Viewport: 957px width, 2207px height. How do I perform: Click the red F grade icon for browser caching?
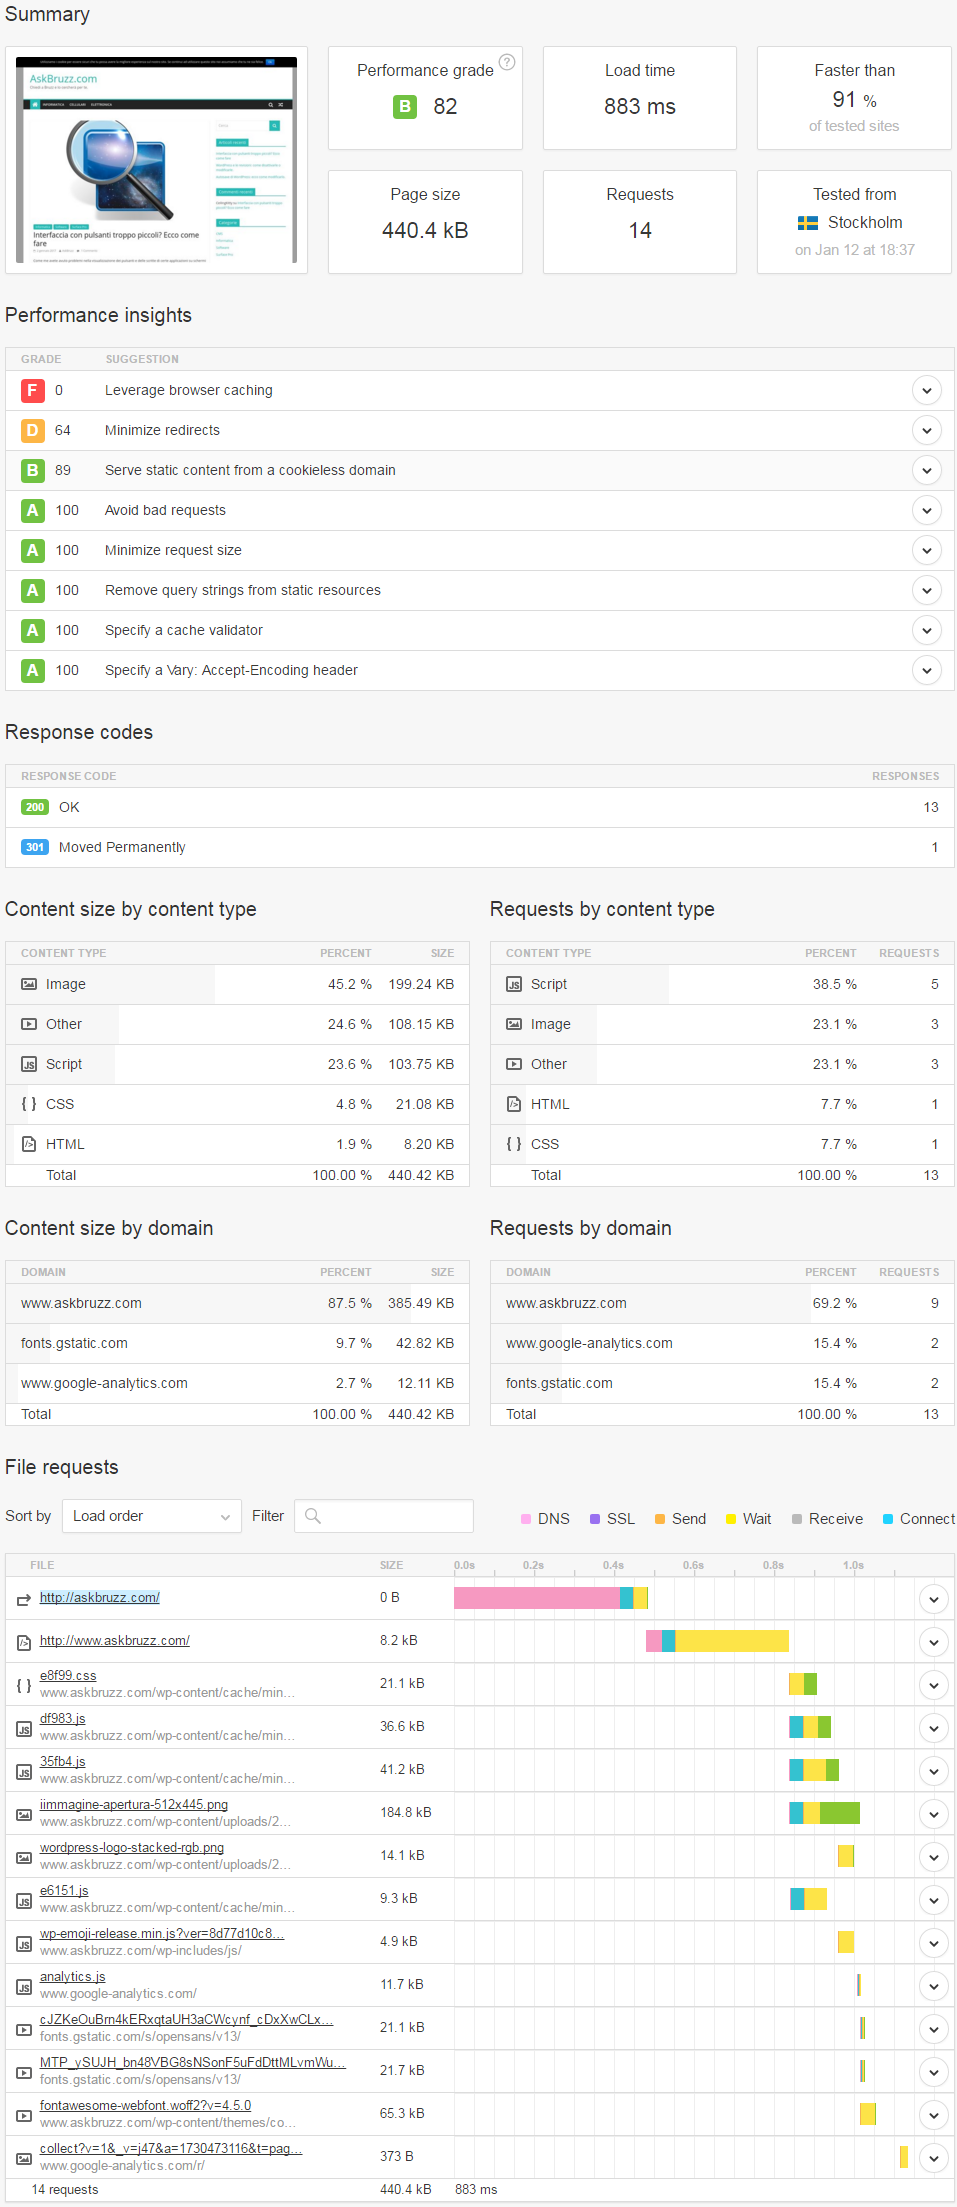(x=33, y=390)
